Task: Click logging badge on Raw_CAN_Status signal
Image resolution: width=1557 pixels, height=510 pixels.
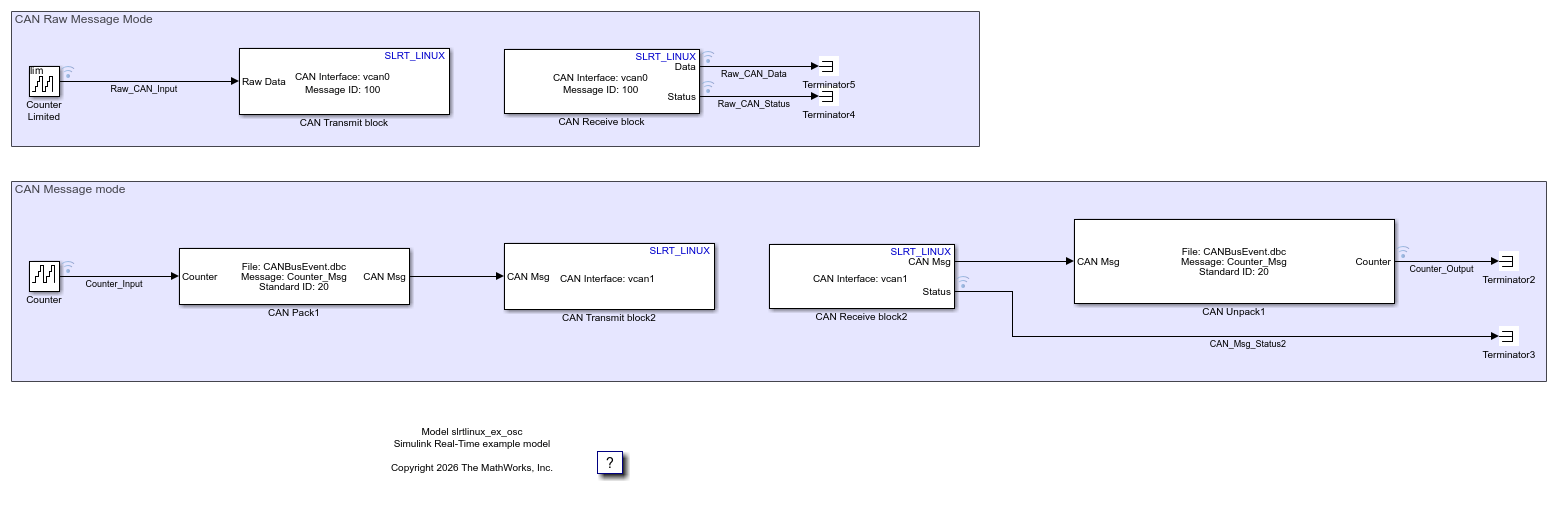Action: [x=707, y=87]
